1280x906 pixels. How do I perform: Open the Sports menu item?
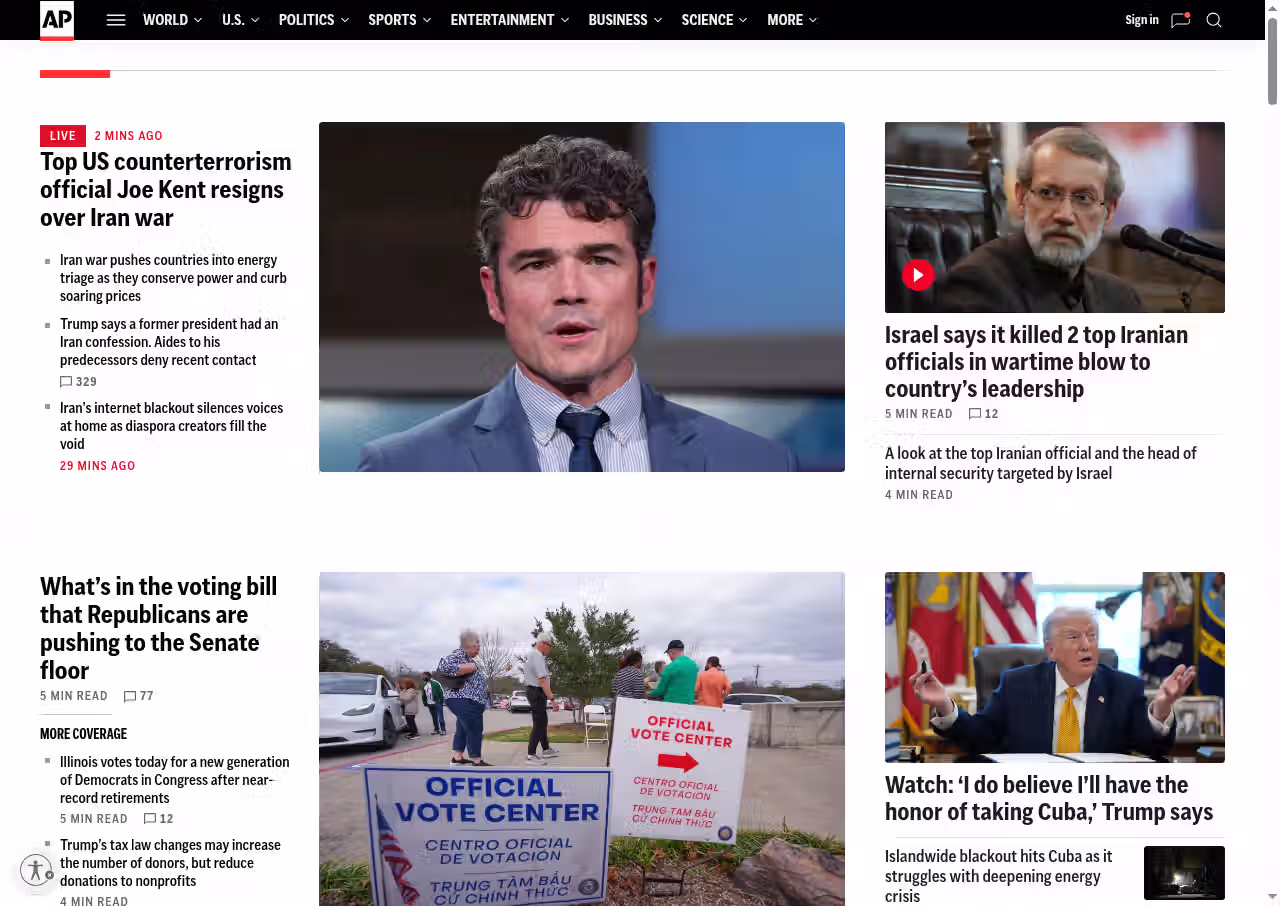[400, 20]
